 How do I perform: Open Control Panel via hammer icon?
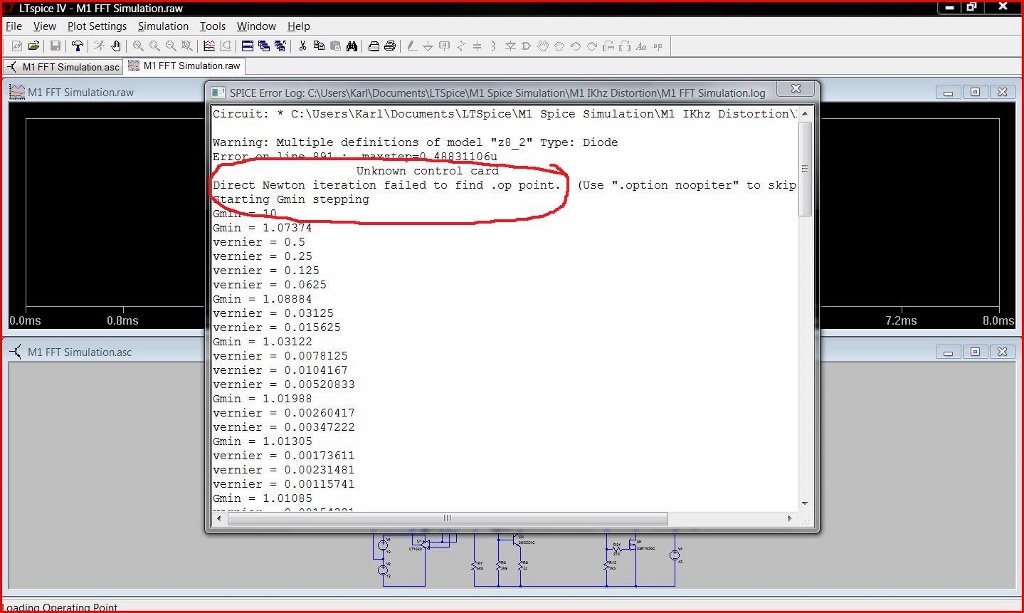[x=78, y=46]
